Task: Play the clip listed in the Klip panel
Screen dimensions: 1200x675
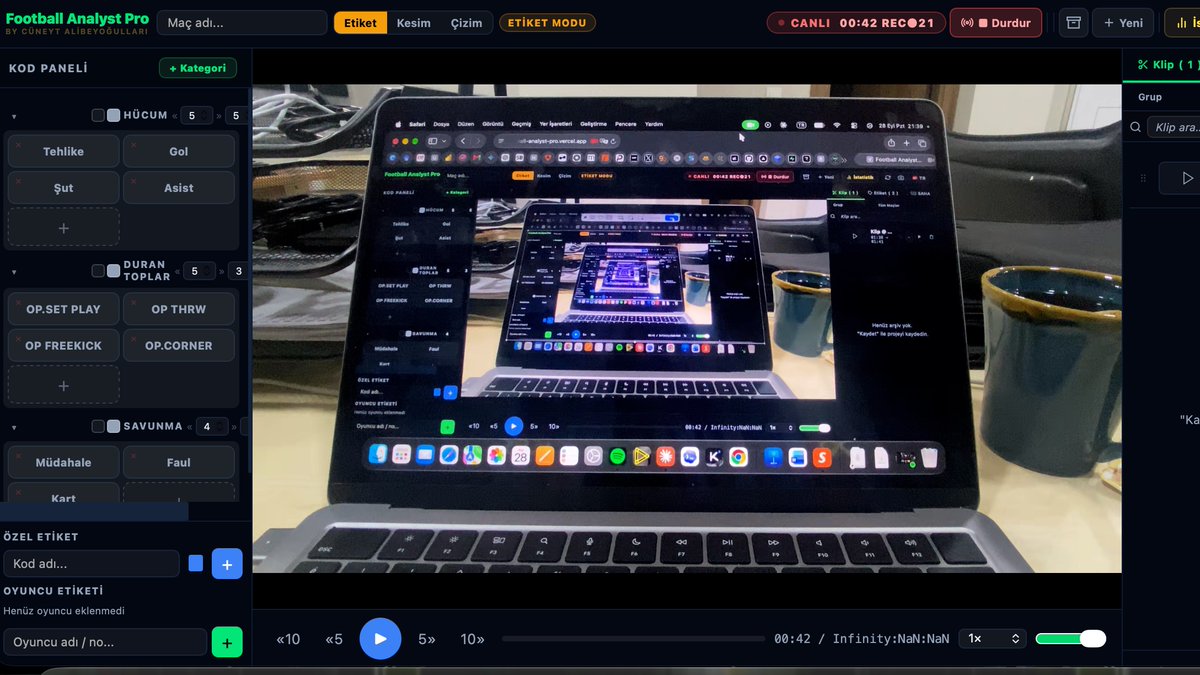Action: click(x=1187, y=178)
